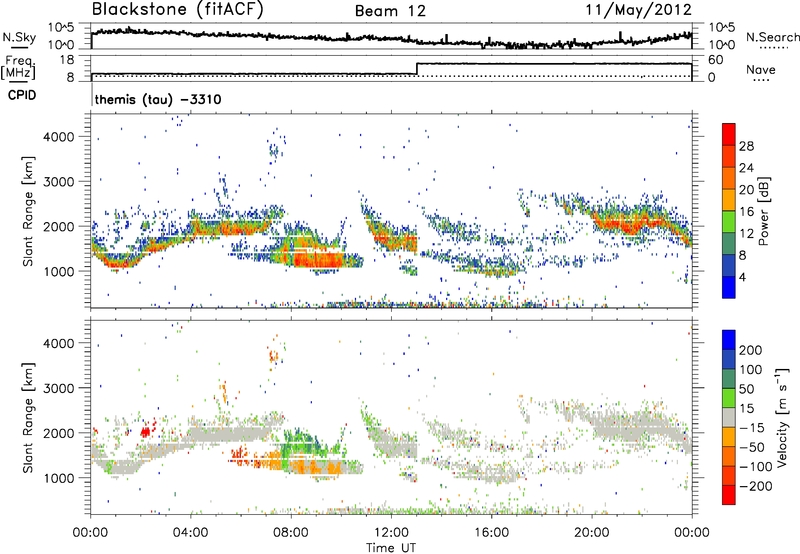Select the "themis (tau) -3310" text
Screen dimensions: 800x554
[x=158, y=99]
